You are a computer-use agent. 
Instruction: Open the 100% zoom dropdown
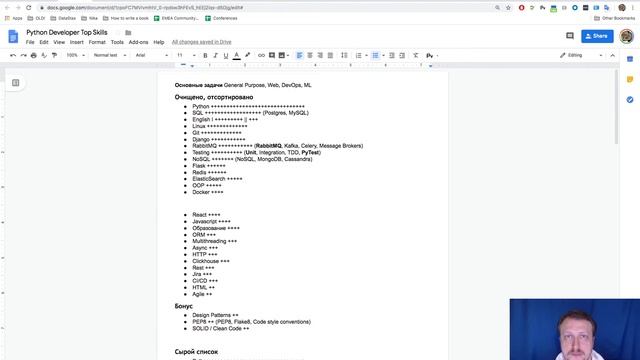click(76, 55)
